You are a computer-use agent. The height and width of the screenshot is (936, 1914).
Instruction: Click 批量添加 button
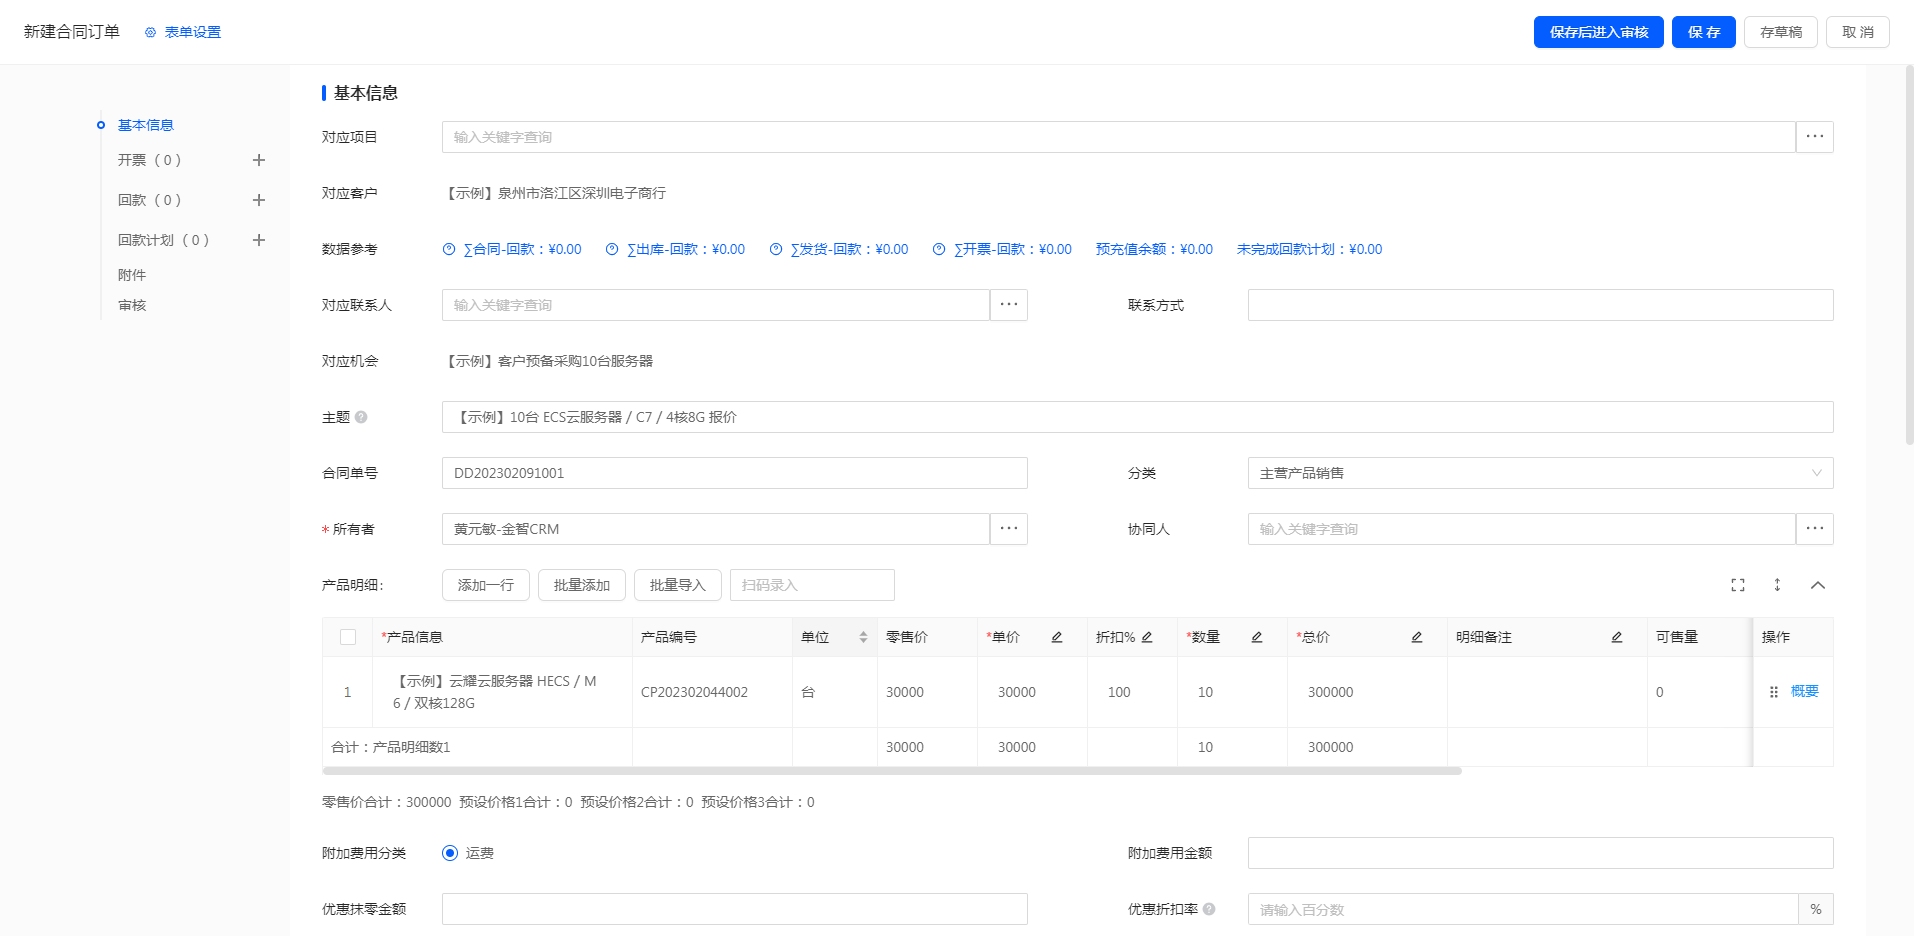coord(582,585)
